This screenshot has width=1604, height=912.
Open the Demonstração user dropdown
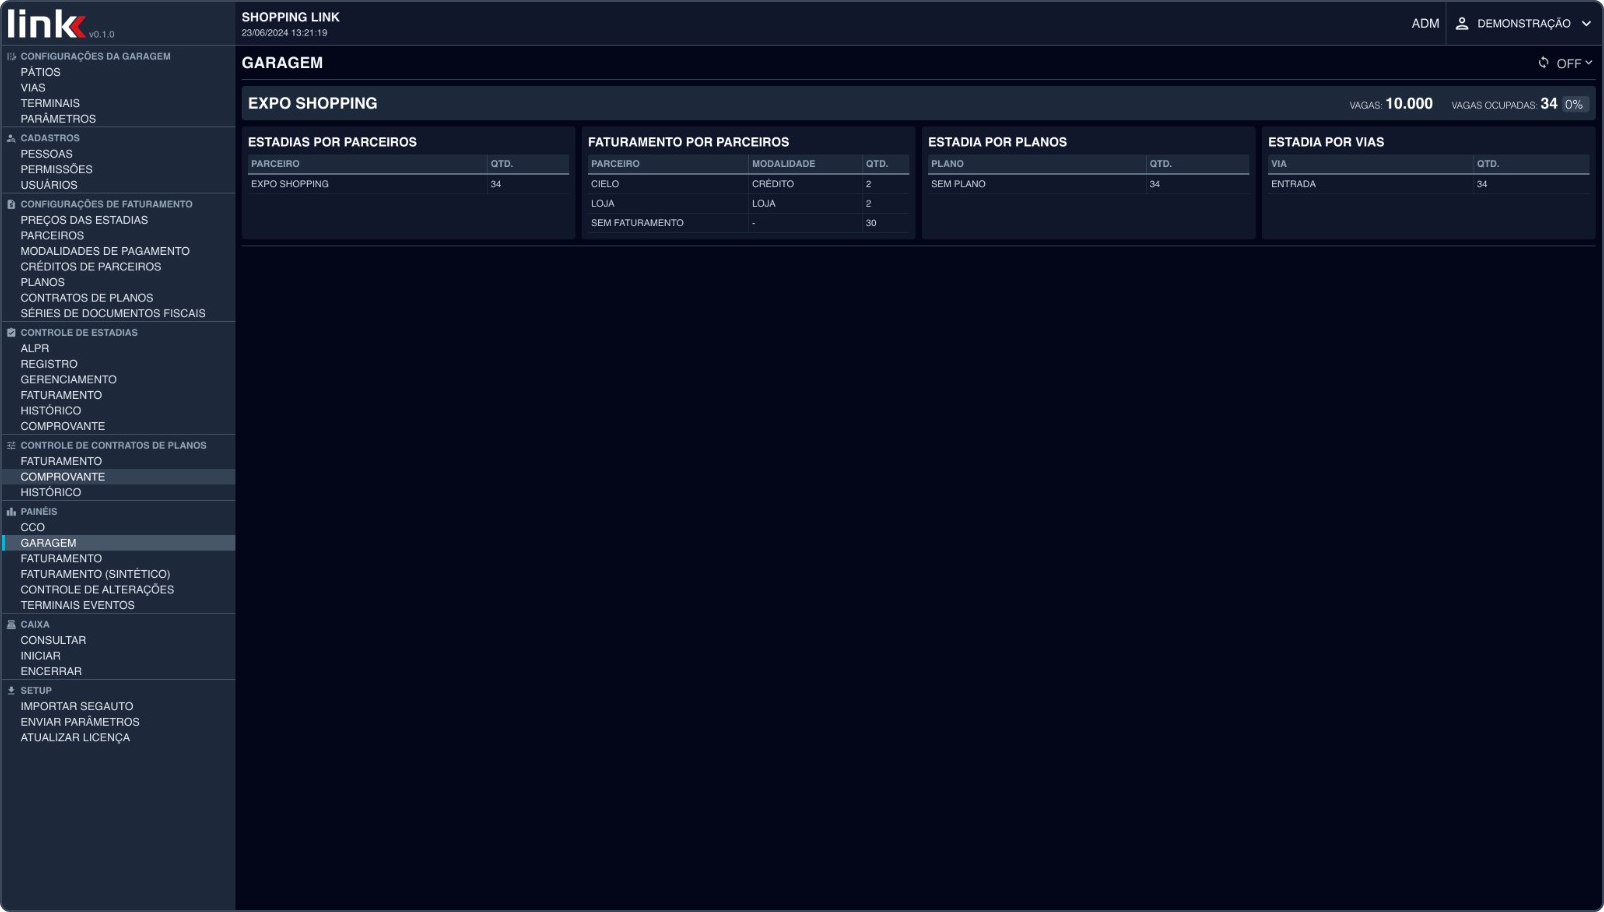[x=1523, y=24]
